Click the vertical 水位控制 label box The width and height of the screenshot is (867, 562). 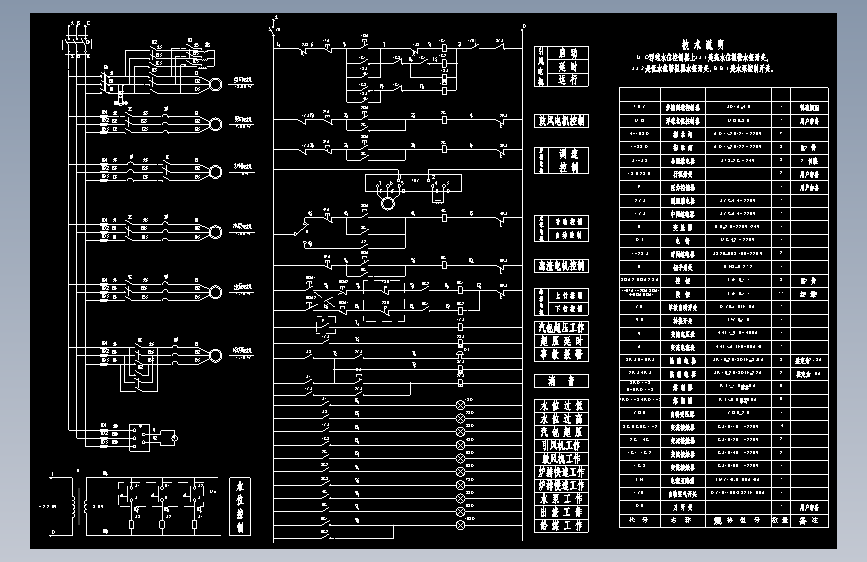coord(240,507)
